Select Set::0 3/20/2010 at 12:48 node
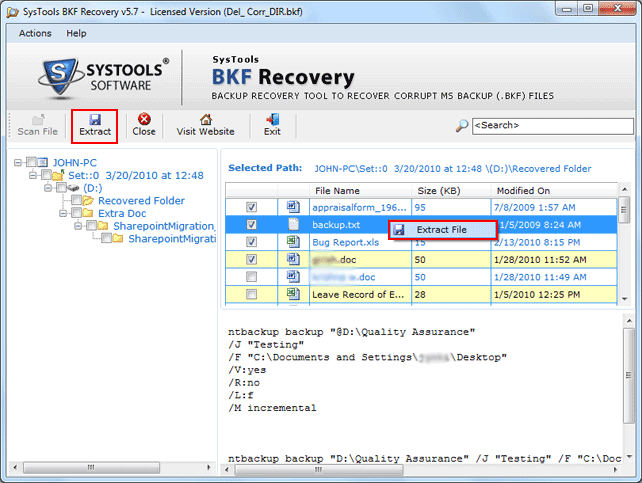The image size is (642, 483). pos(136,175)
